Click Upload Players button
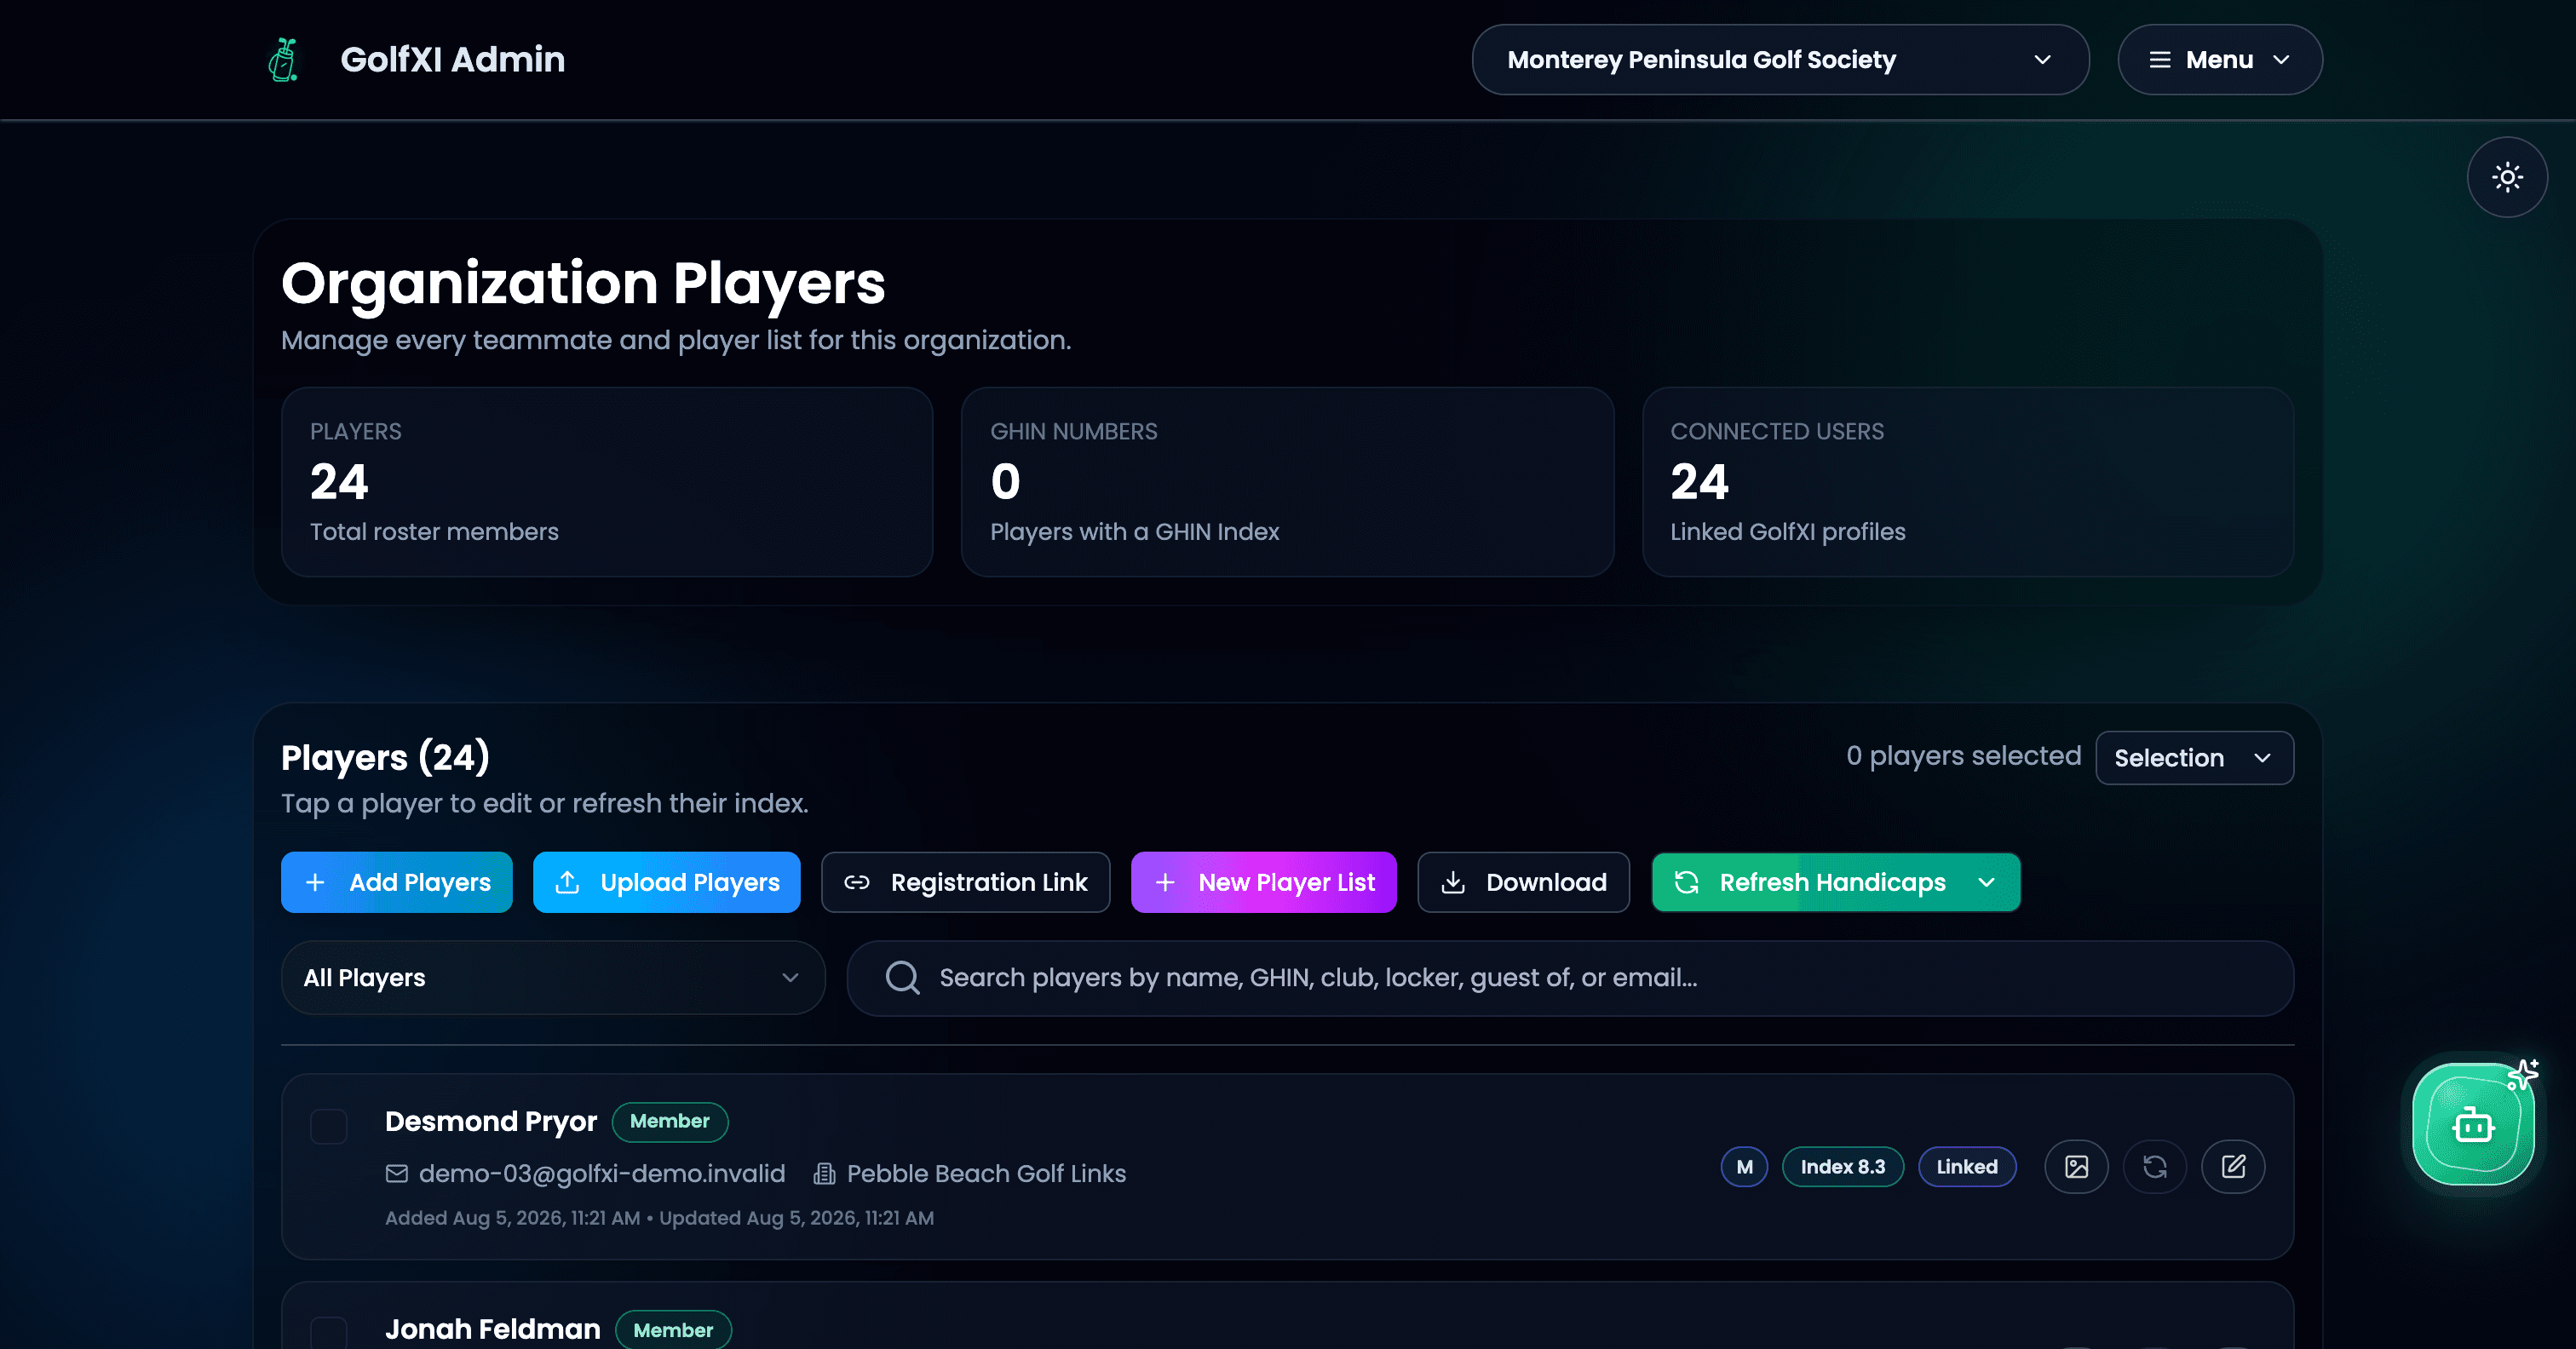The height and width of the screenshot is (1349, 2576). click(x=667, y=883)
